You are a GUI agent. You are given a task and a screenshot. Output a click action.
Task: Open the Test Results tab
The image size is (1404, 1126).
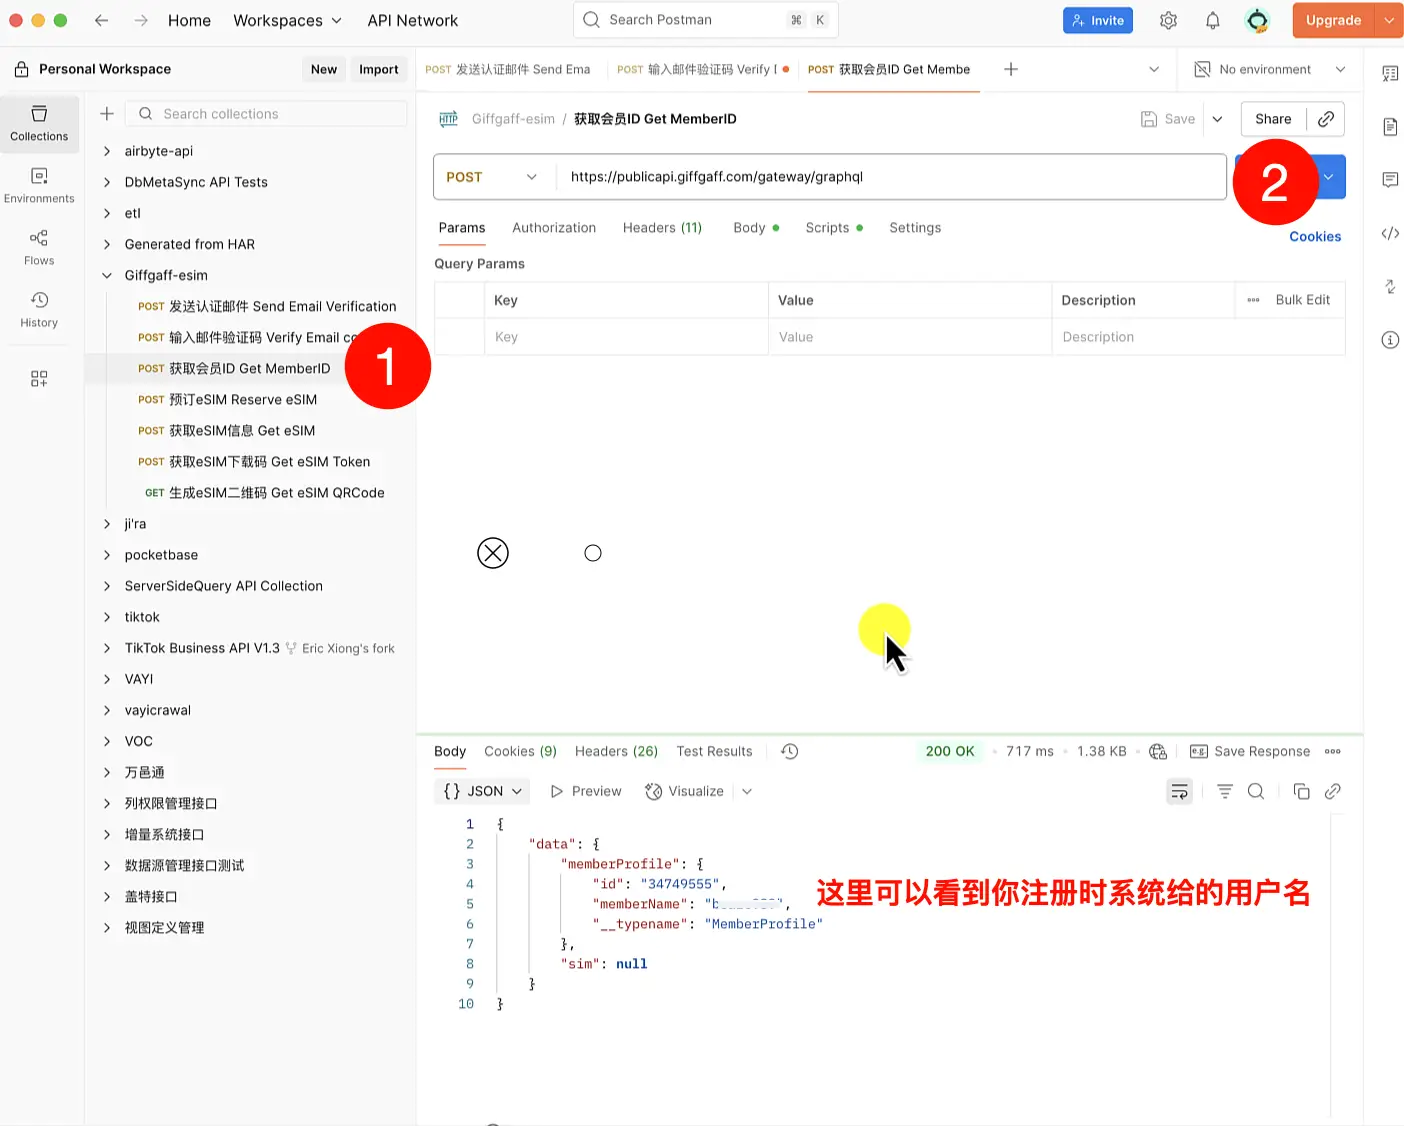[x=714, y=751]
